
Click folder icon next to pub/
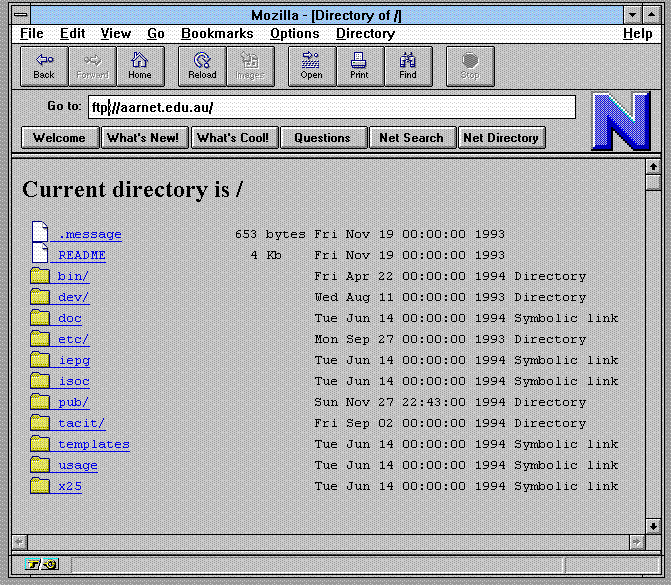point(40,401)
